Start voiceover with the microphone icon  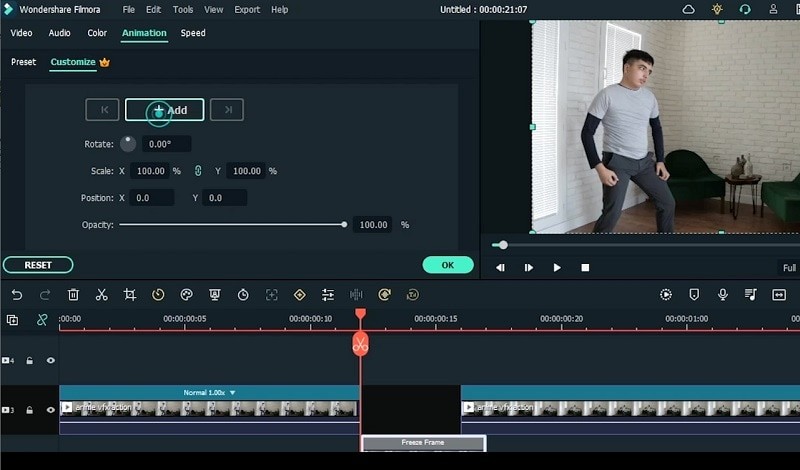tap(722, 294)
